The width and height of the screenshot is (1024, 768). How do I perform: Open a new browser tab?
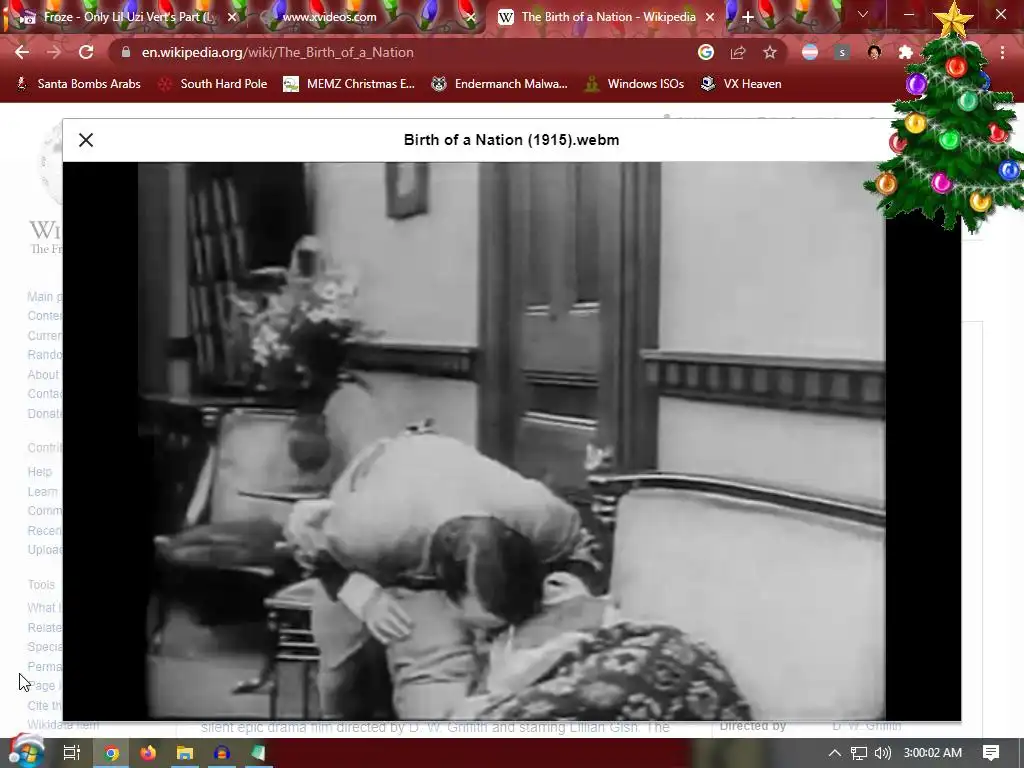[748, 17]
